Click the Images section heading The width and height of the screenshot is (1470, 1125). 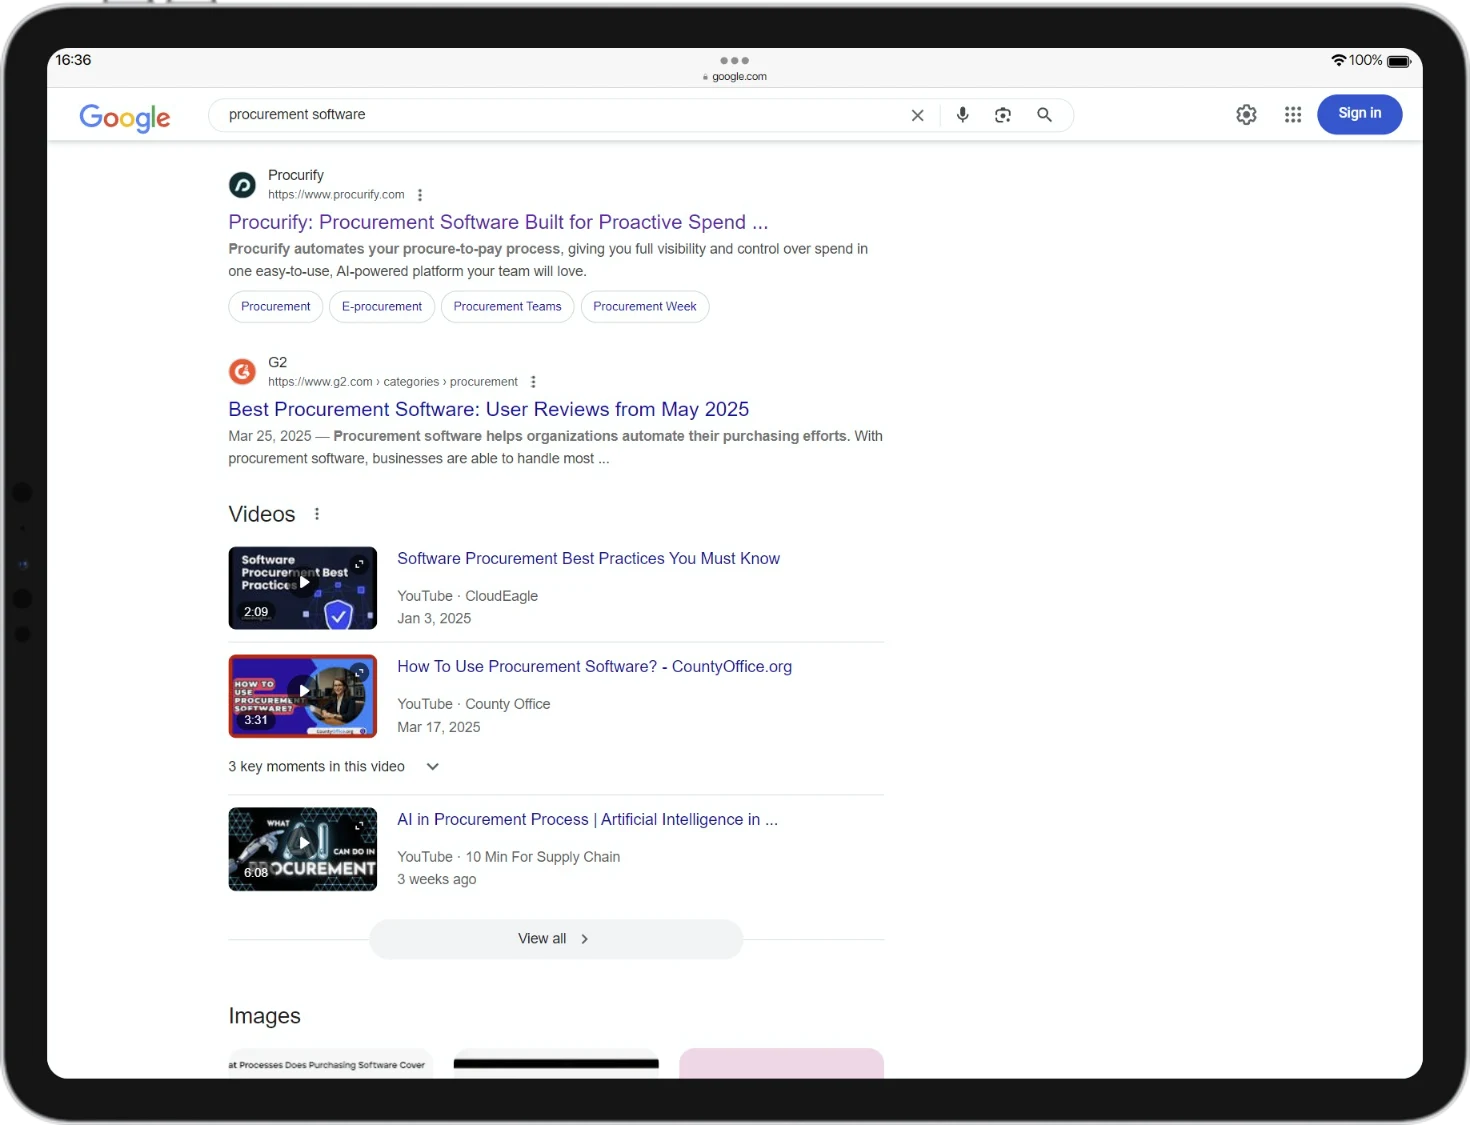264,1016
